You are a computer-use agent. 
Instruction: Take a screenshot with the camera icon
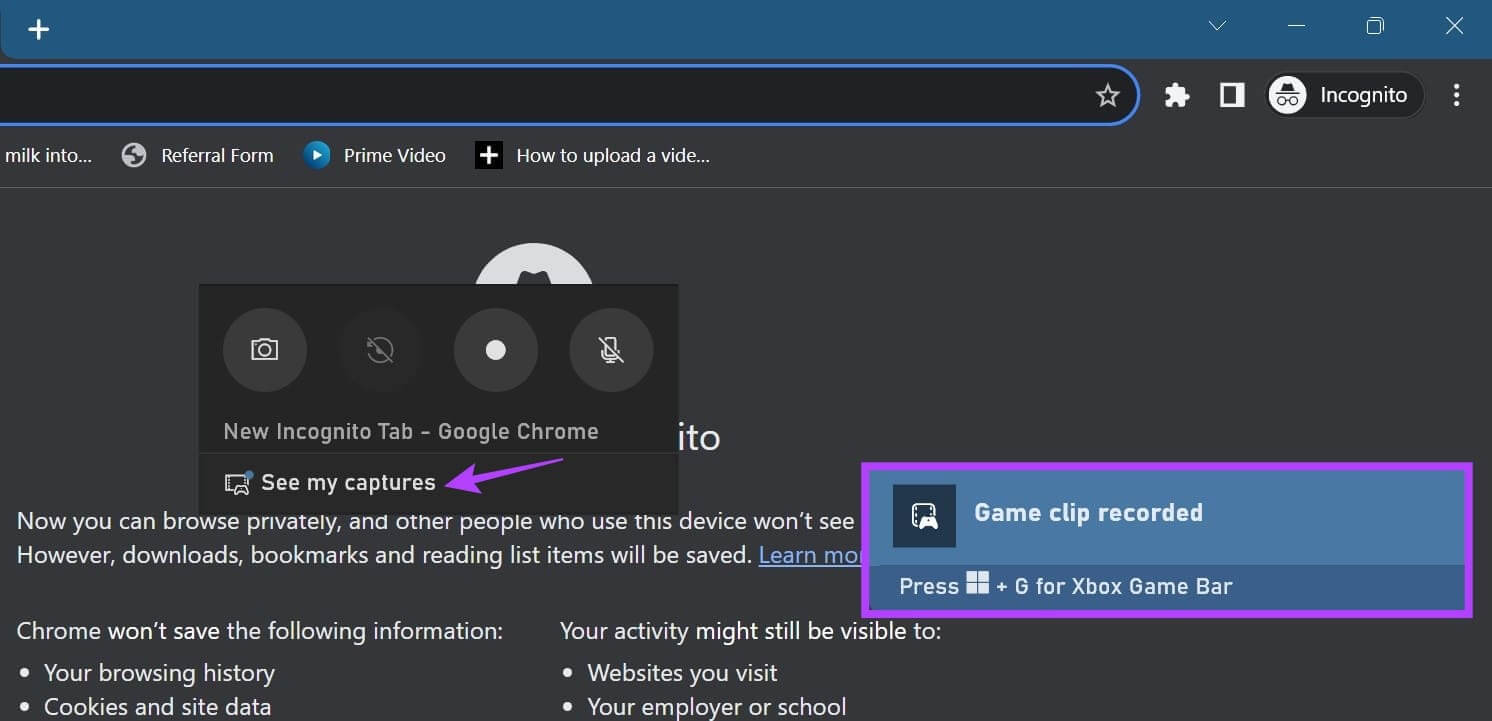point(264,350)
